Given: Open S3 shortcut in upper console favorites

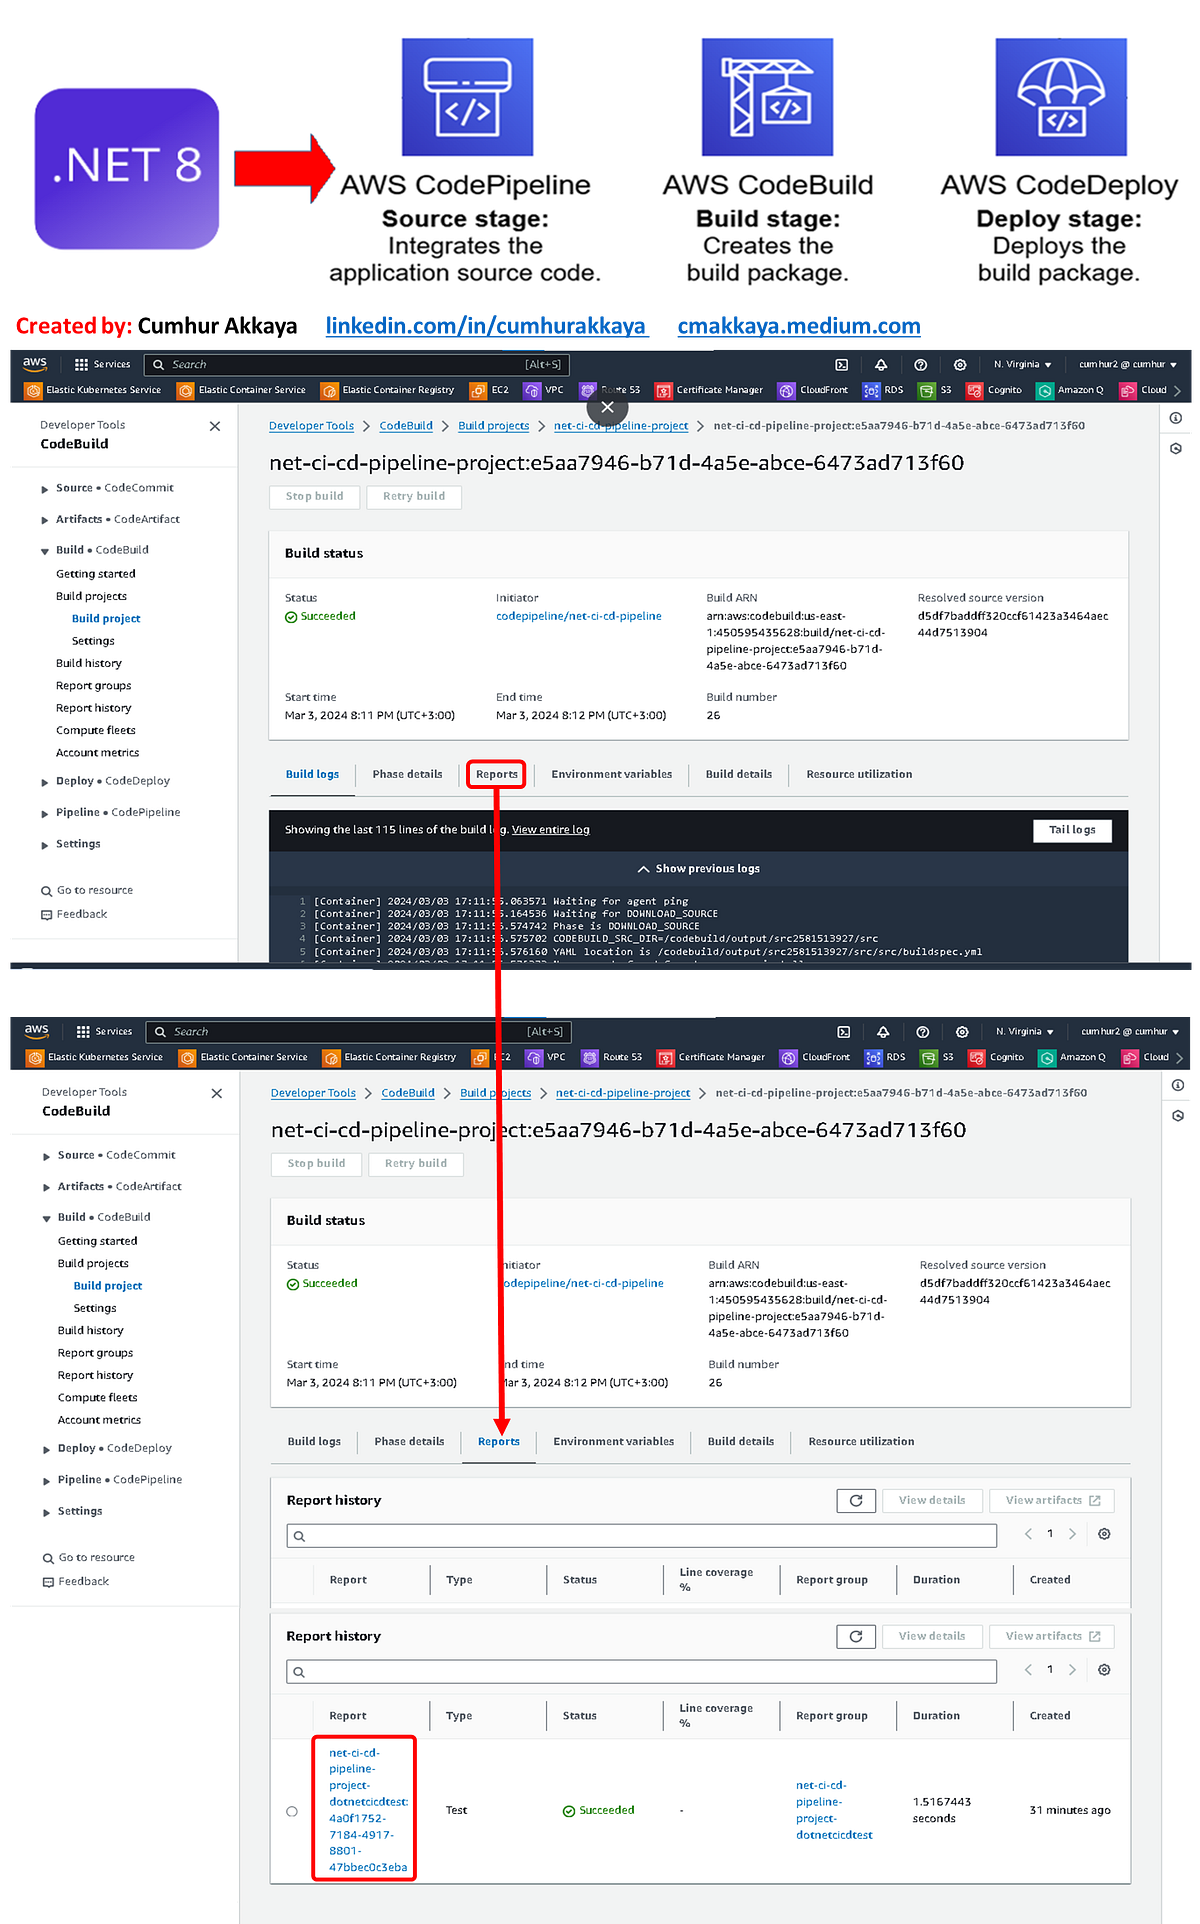Looking at the screenshot, I should tap(936, 390).
